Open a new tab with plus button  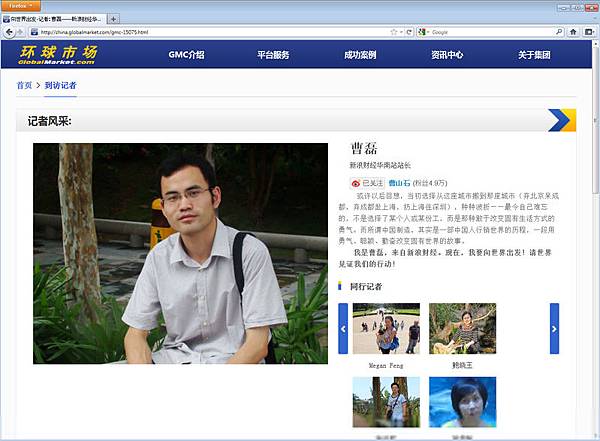click(x=113, y=18)
